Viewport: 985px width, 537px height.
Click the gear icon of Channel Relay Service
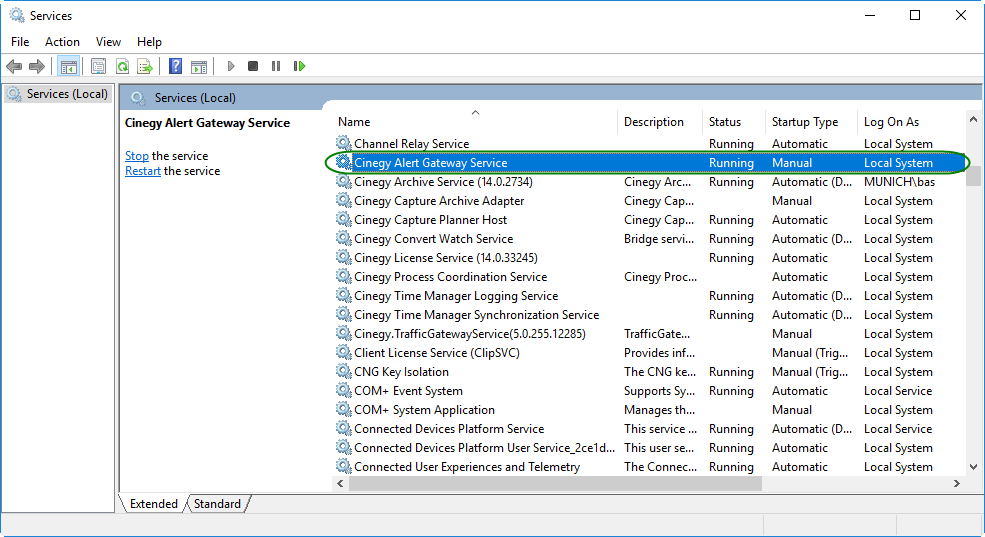click(x=344, y=143)
